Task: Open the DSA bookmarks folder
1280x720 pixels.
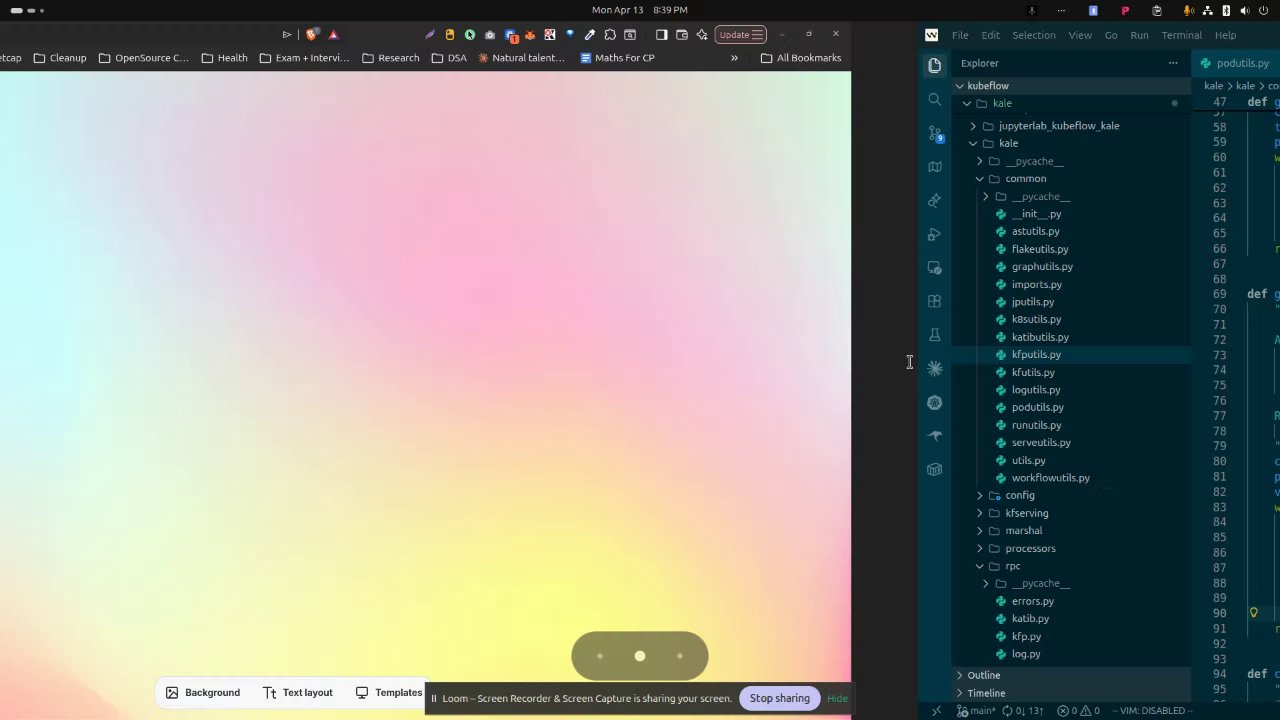Action: (x=449, y=58)
